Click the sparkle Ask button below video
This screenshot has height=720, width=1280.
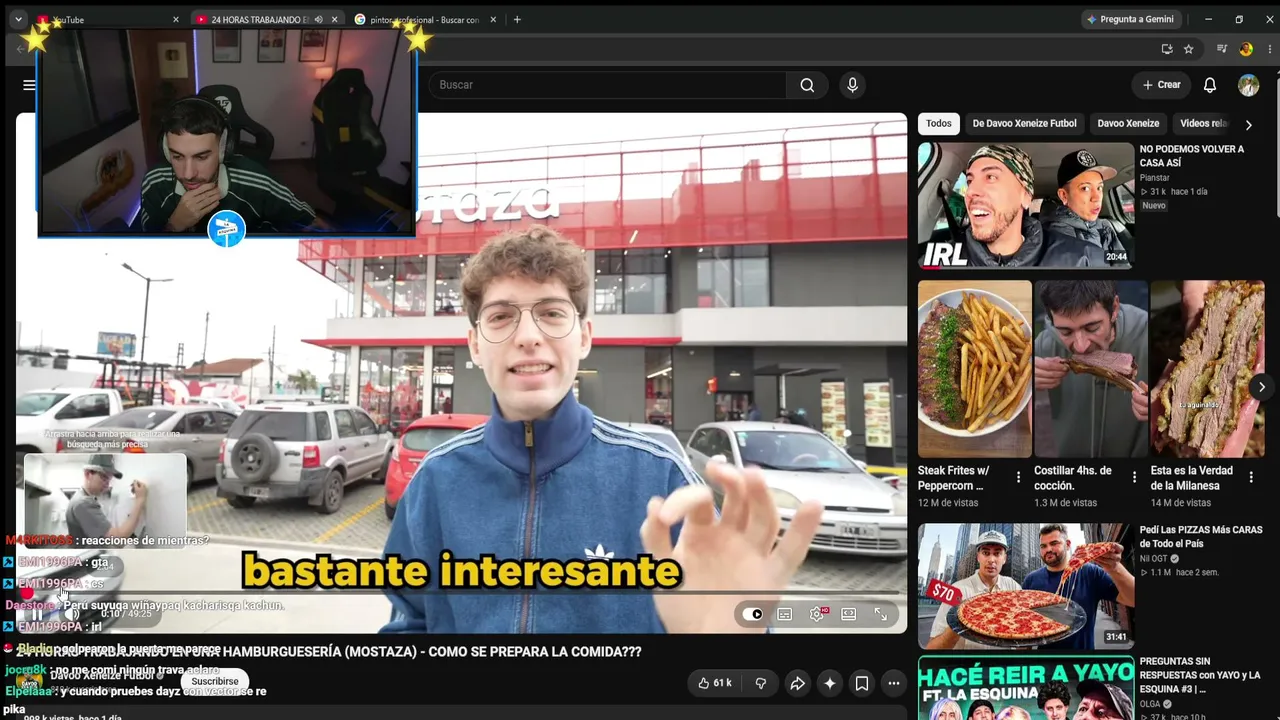point(829,683)
